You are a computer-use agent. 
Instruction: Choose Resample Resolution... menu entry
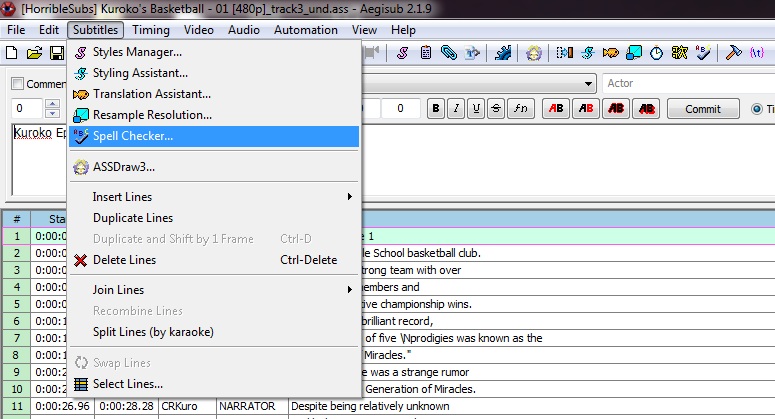pos(214,115)
